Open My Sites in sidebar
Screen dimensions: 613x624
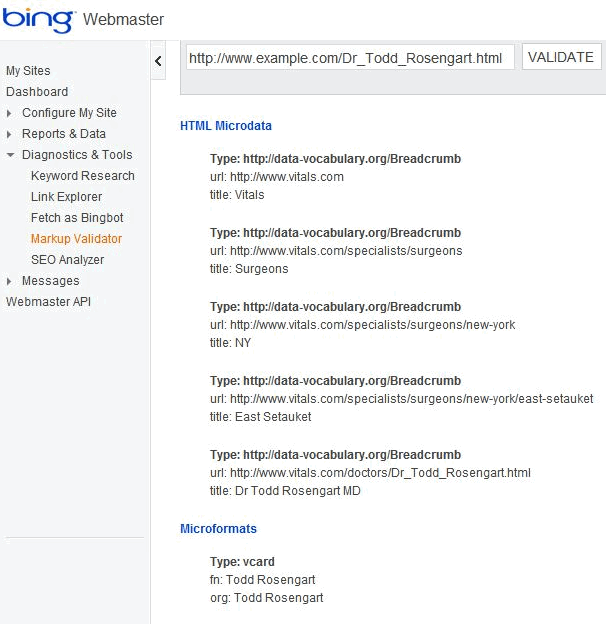[28, 71]
